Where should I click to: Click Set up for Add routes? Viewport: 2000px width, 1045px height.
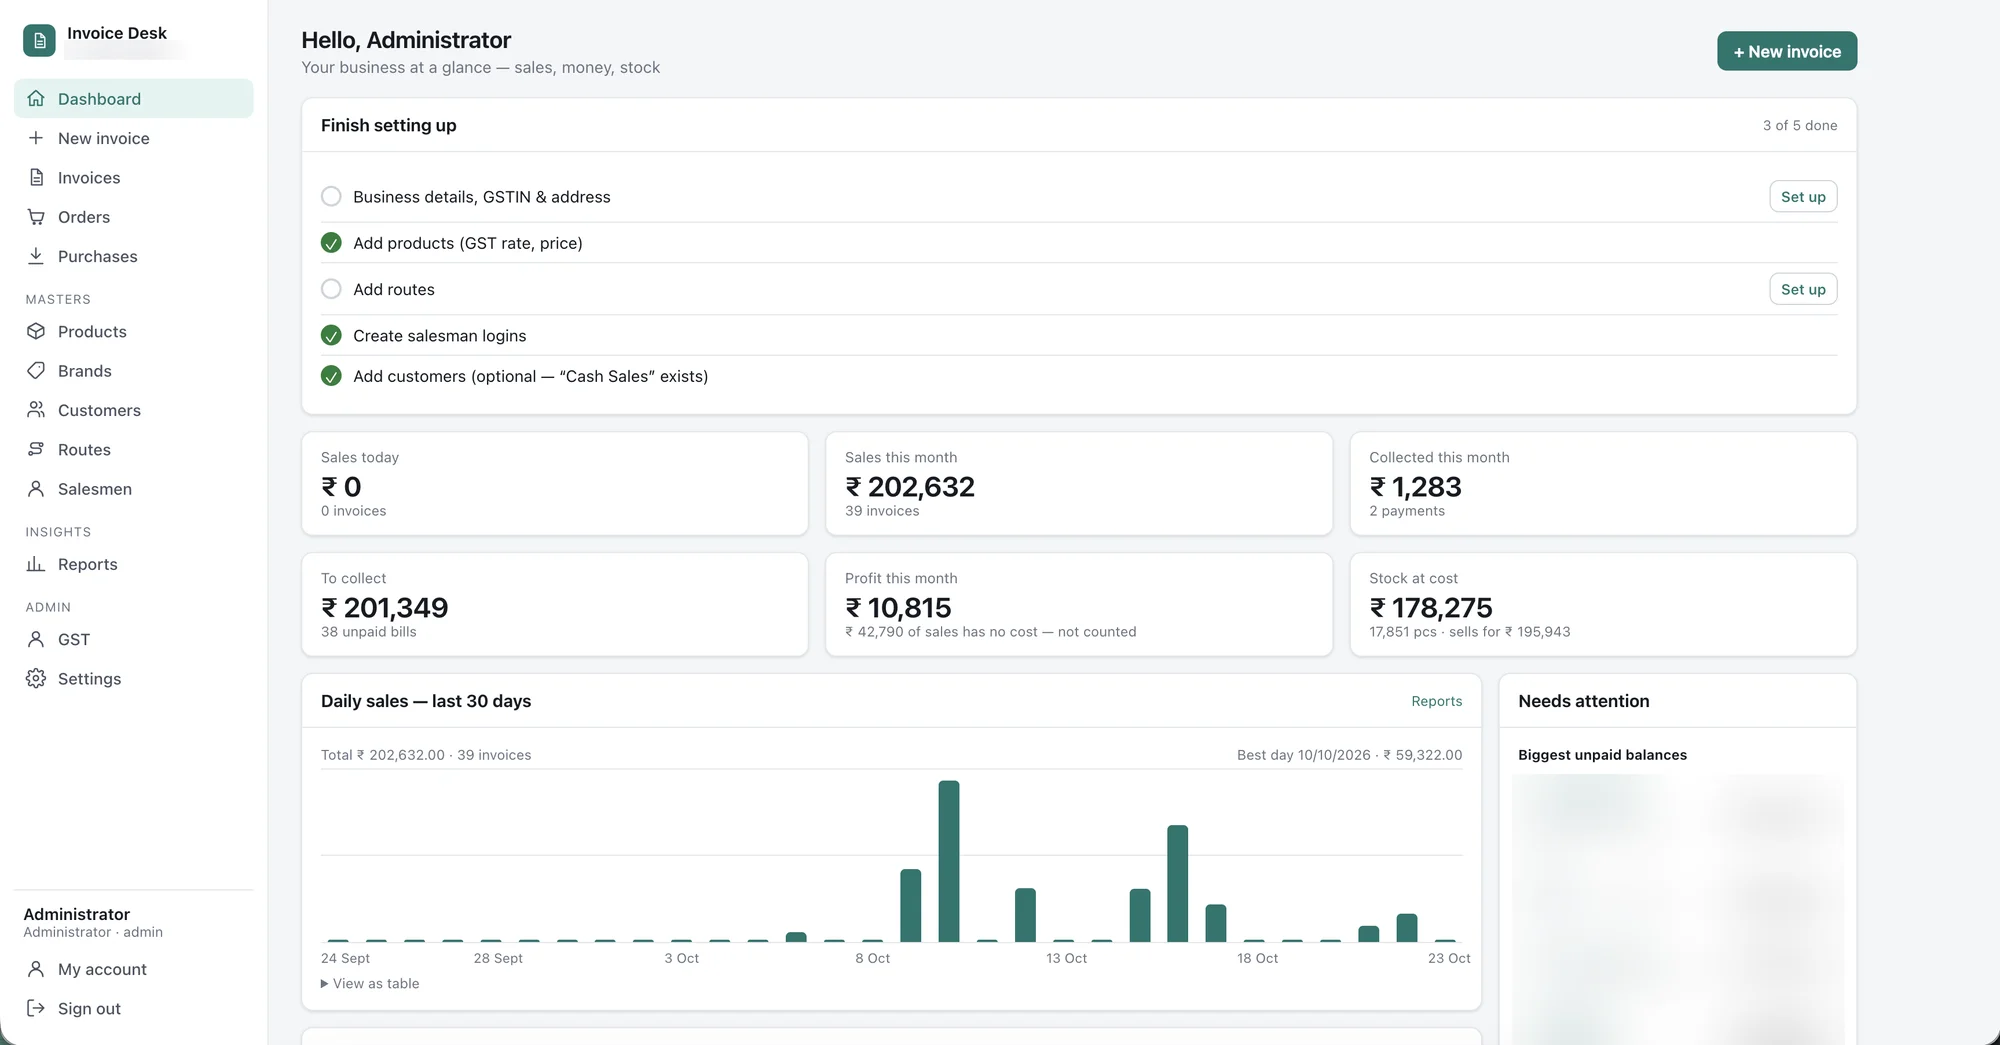point(1803,289)
